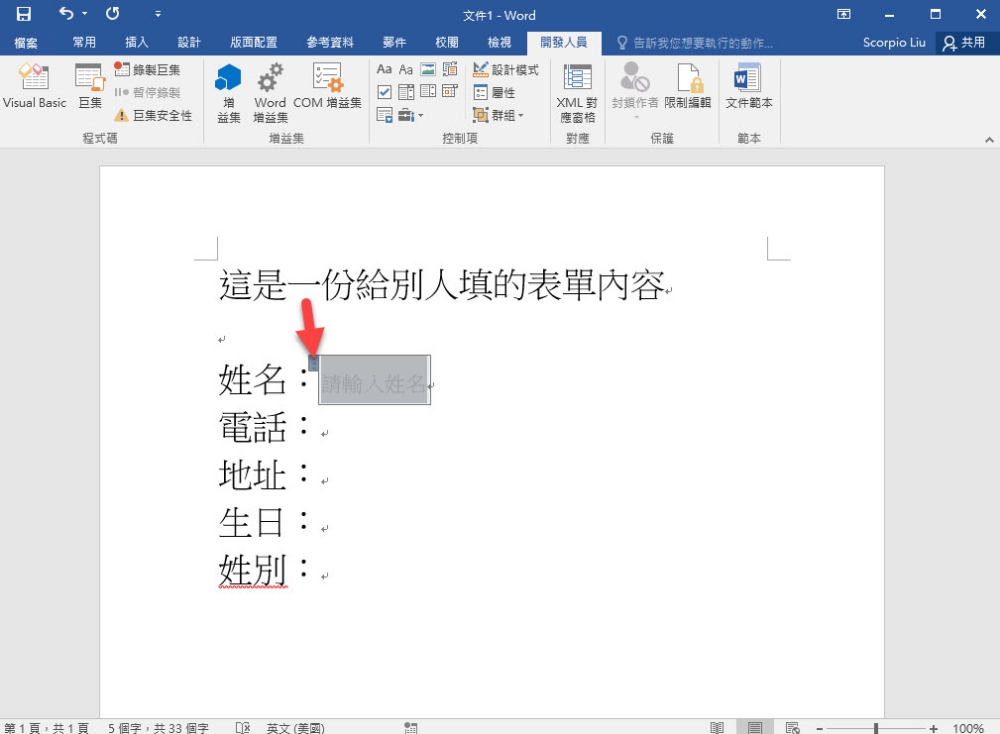Insert a building block gallery control
1000x734 pixels.
point(450,70)
